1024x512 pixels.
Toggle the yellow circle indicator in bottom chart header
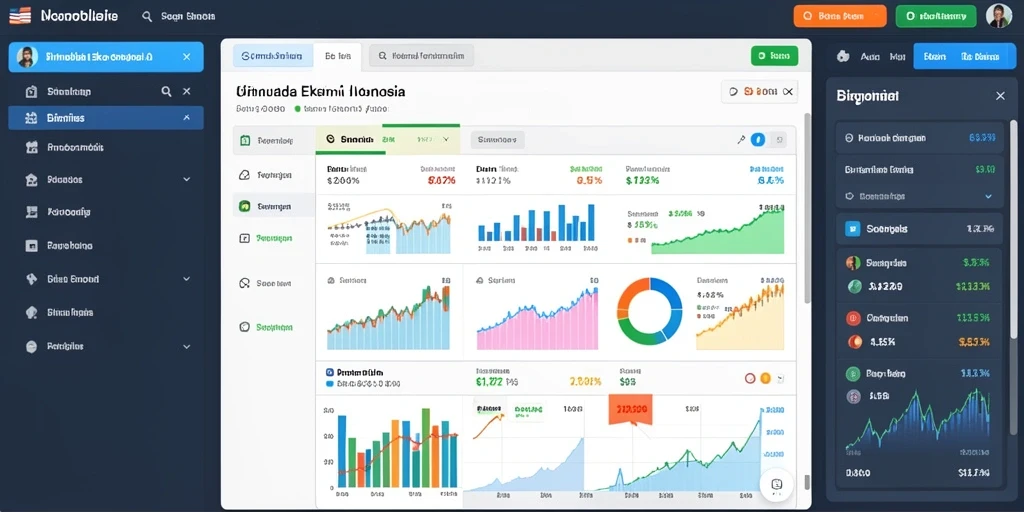tap(765, 377)
